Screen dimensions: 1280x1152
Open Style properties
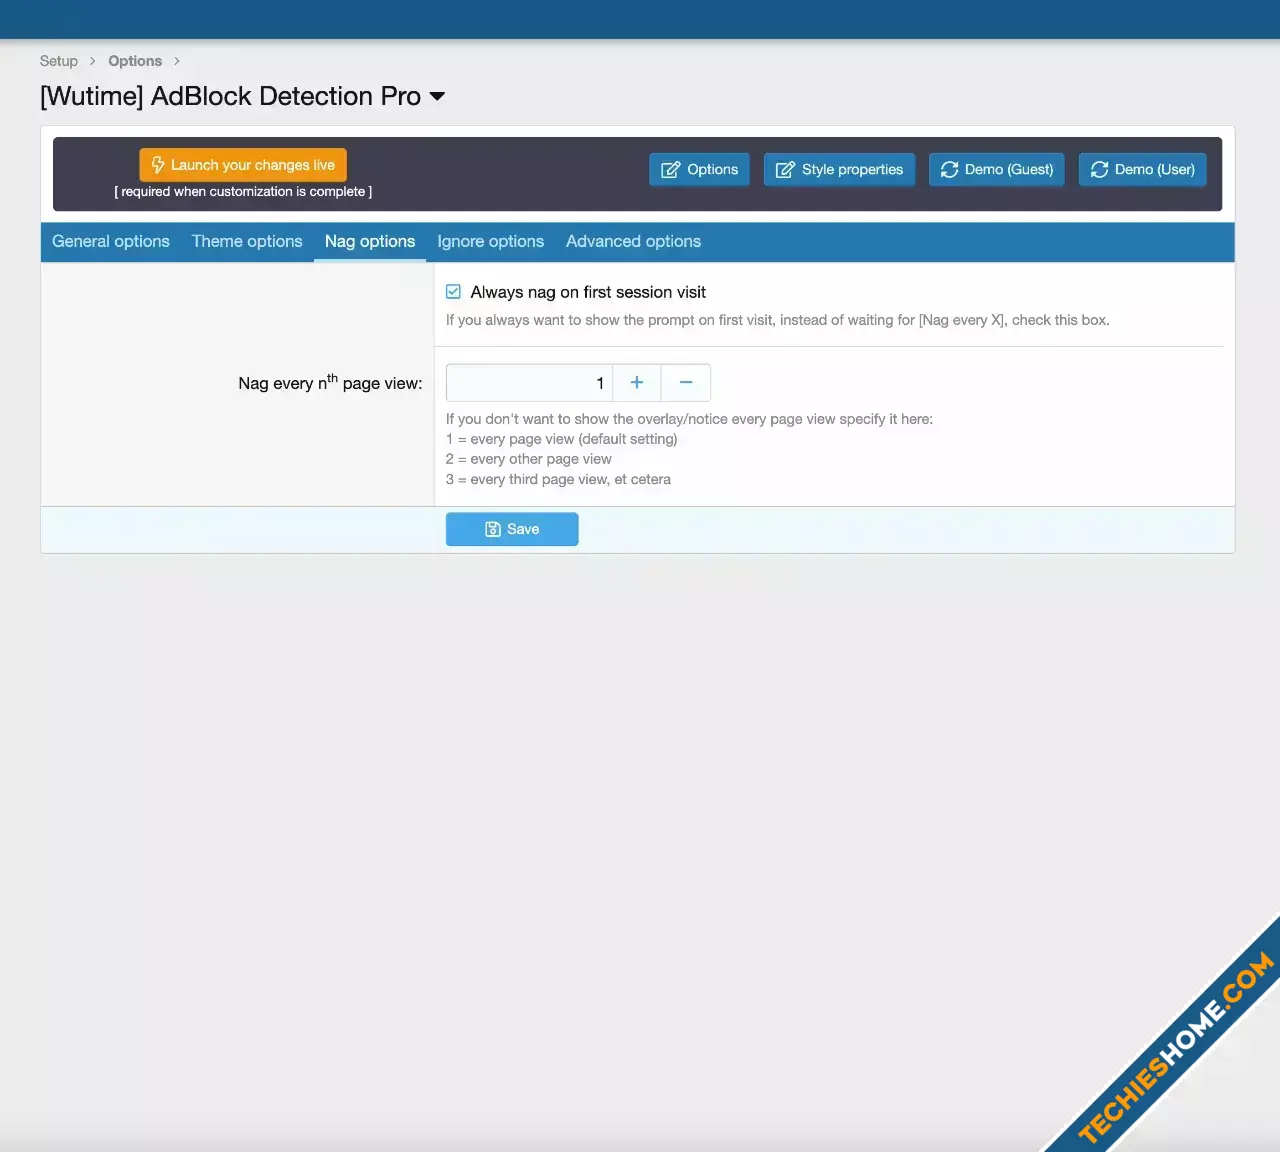839,169
